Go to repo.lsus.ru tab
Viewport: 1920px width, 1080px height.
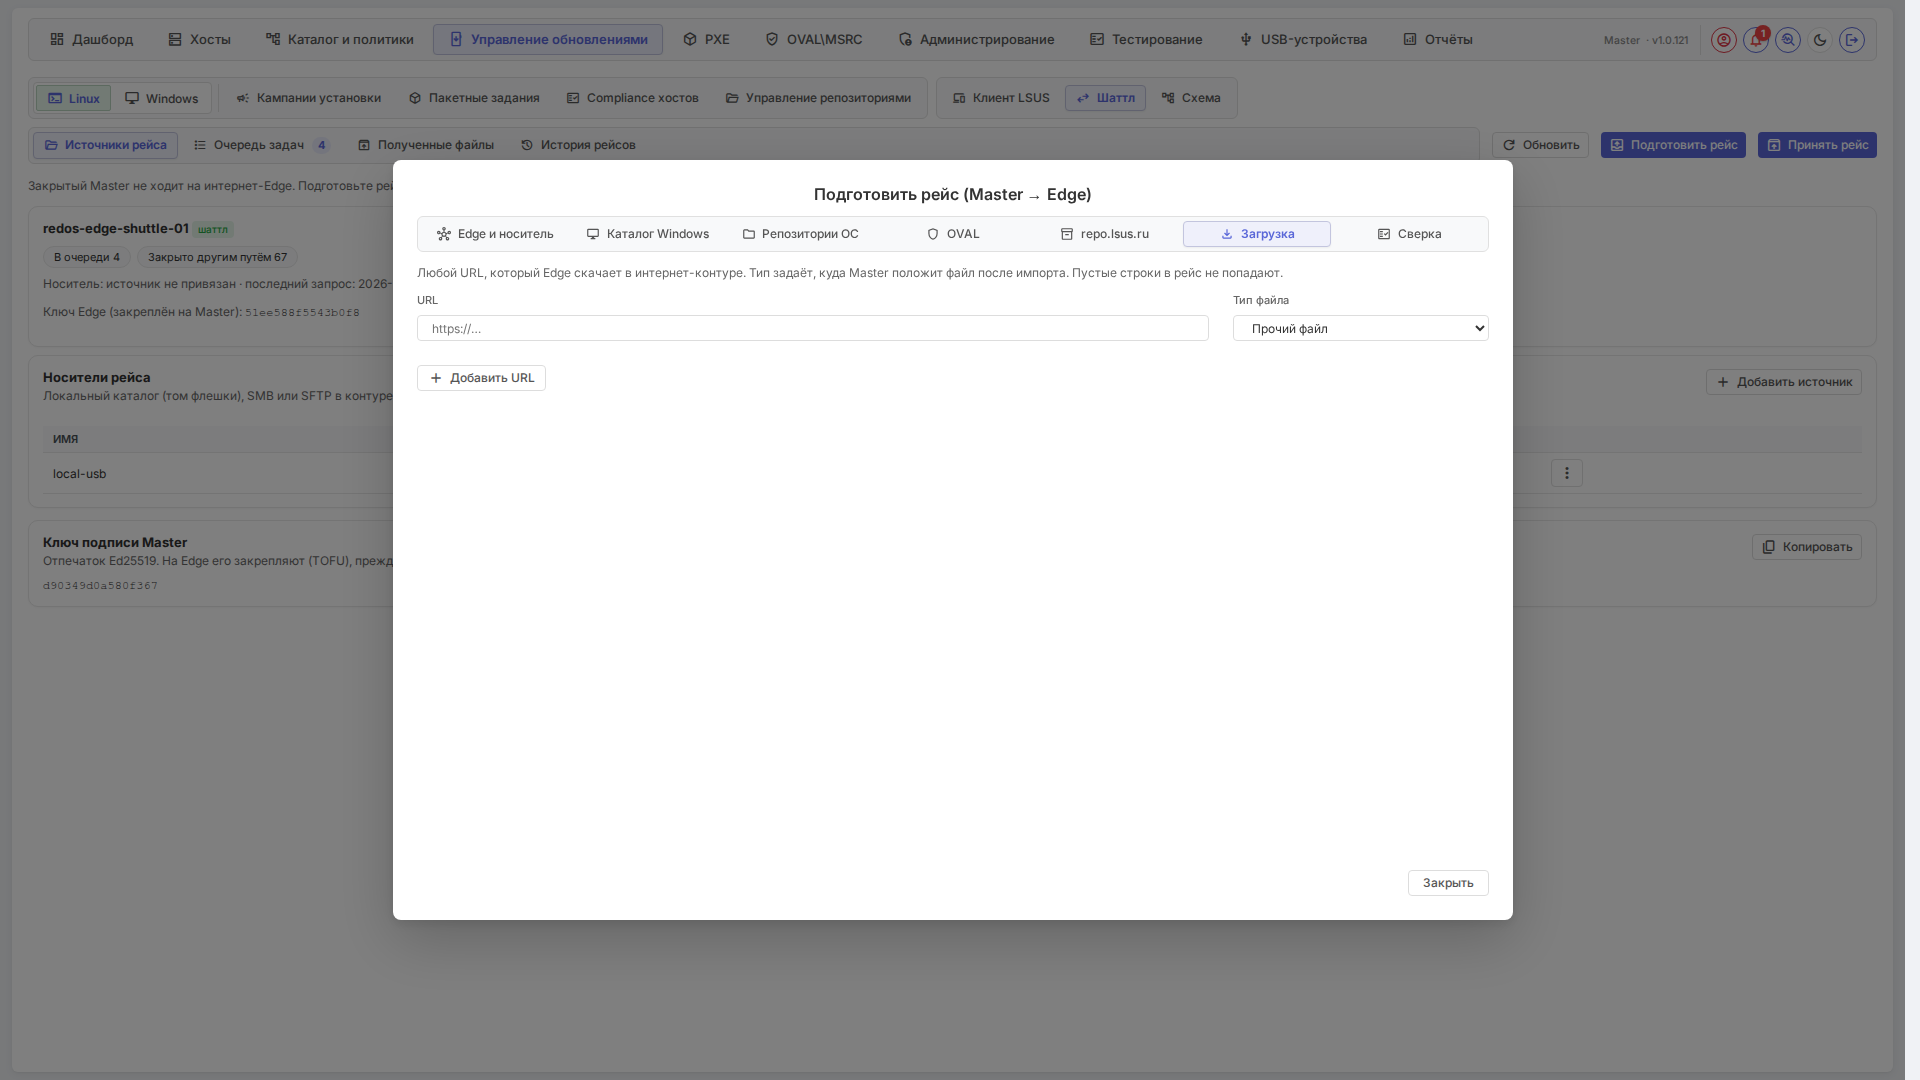[1105, 234]
